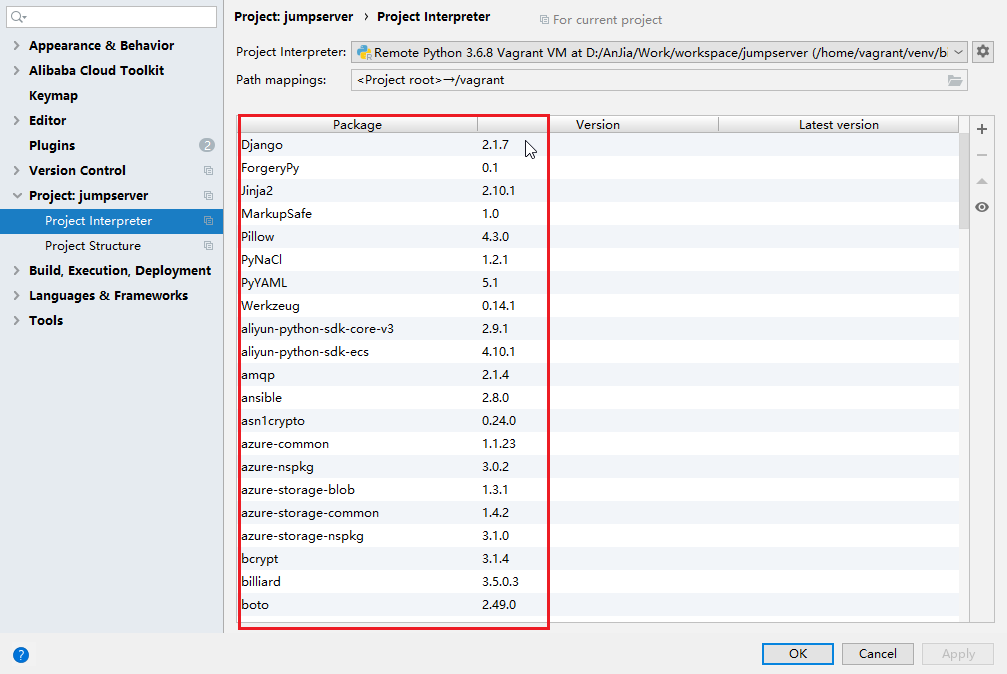This screenshot has width=1007, height=674.
Task: Click version 2.8.0 in ansible row
Action: [495, 398]
